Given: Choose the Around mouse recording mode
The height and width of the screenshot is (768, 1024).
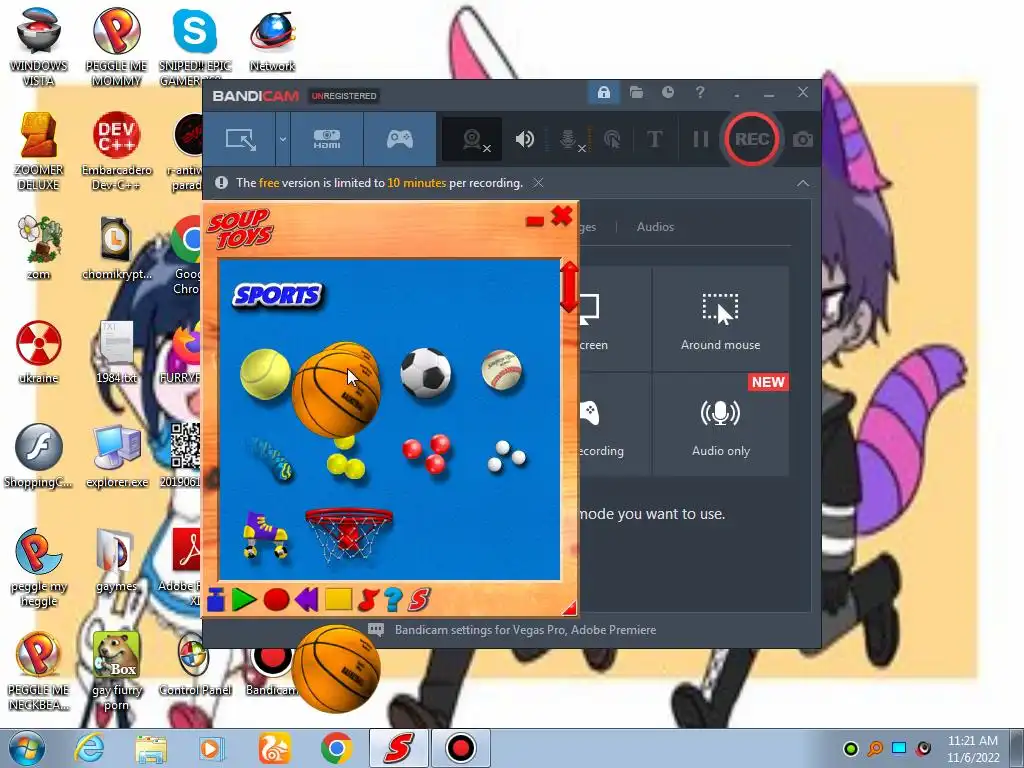Looking at the screenshot, I should pyautogui.click(x=720, y=320).
